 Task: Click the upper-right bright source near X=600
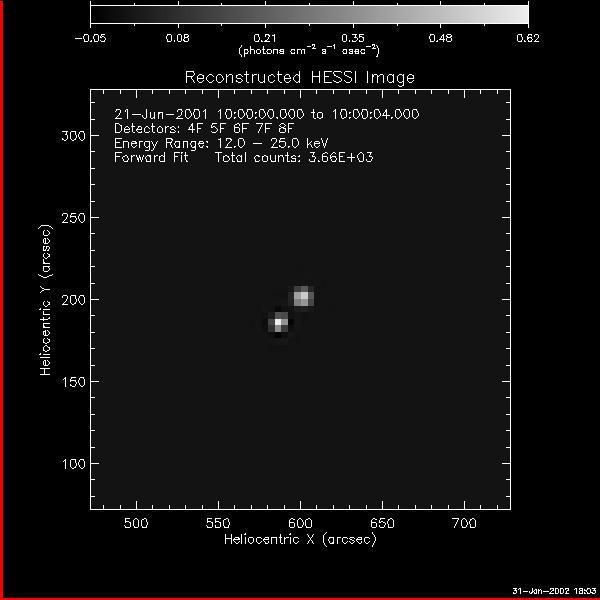tap(303, 297)
